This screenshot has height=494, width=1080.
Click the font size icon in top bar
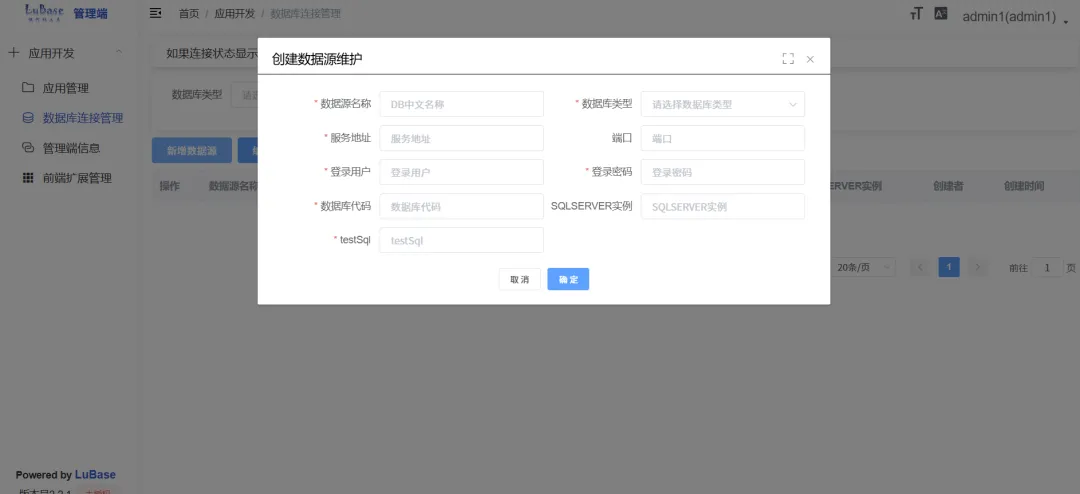(x=916, y=13)
